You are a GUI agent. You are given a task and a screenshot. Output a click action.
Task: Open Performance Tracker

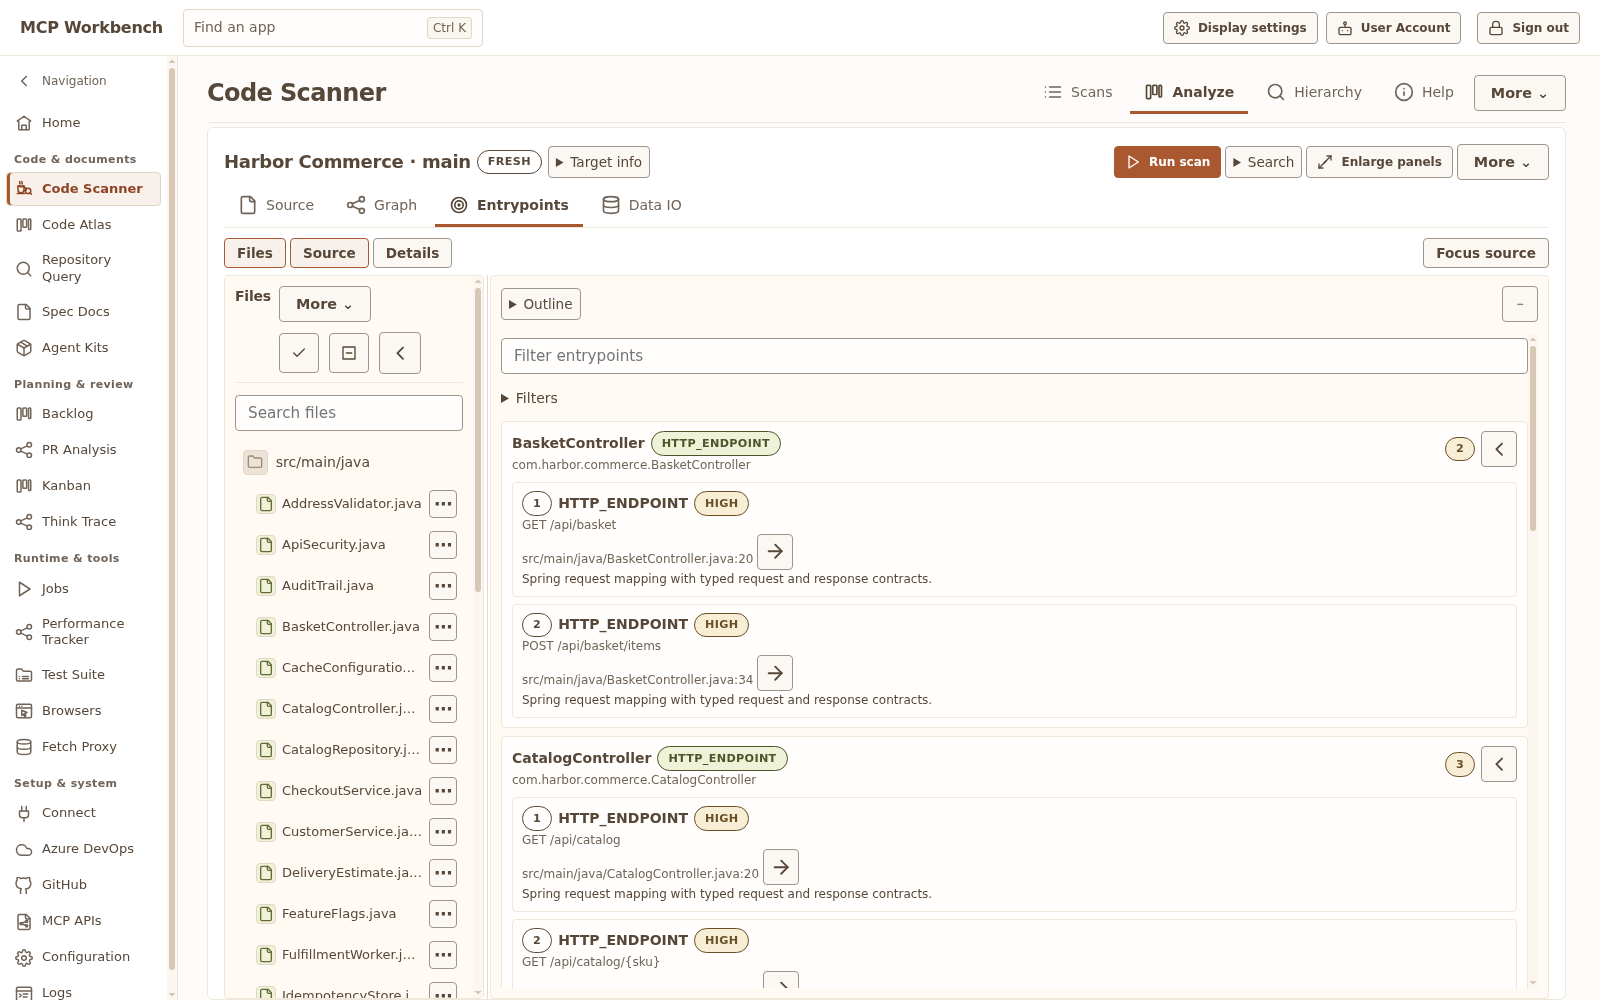[84, 632]
